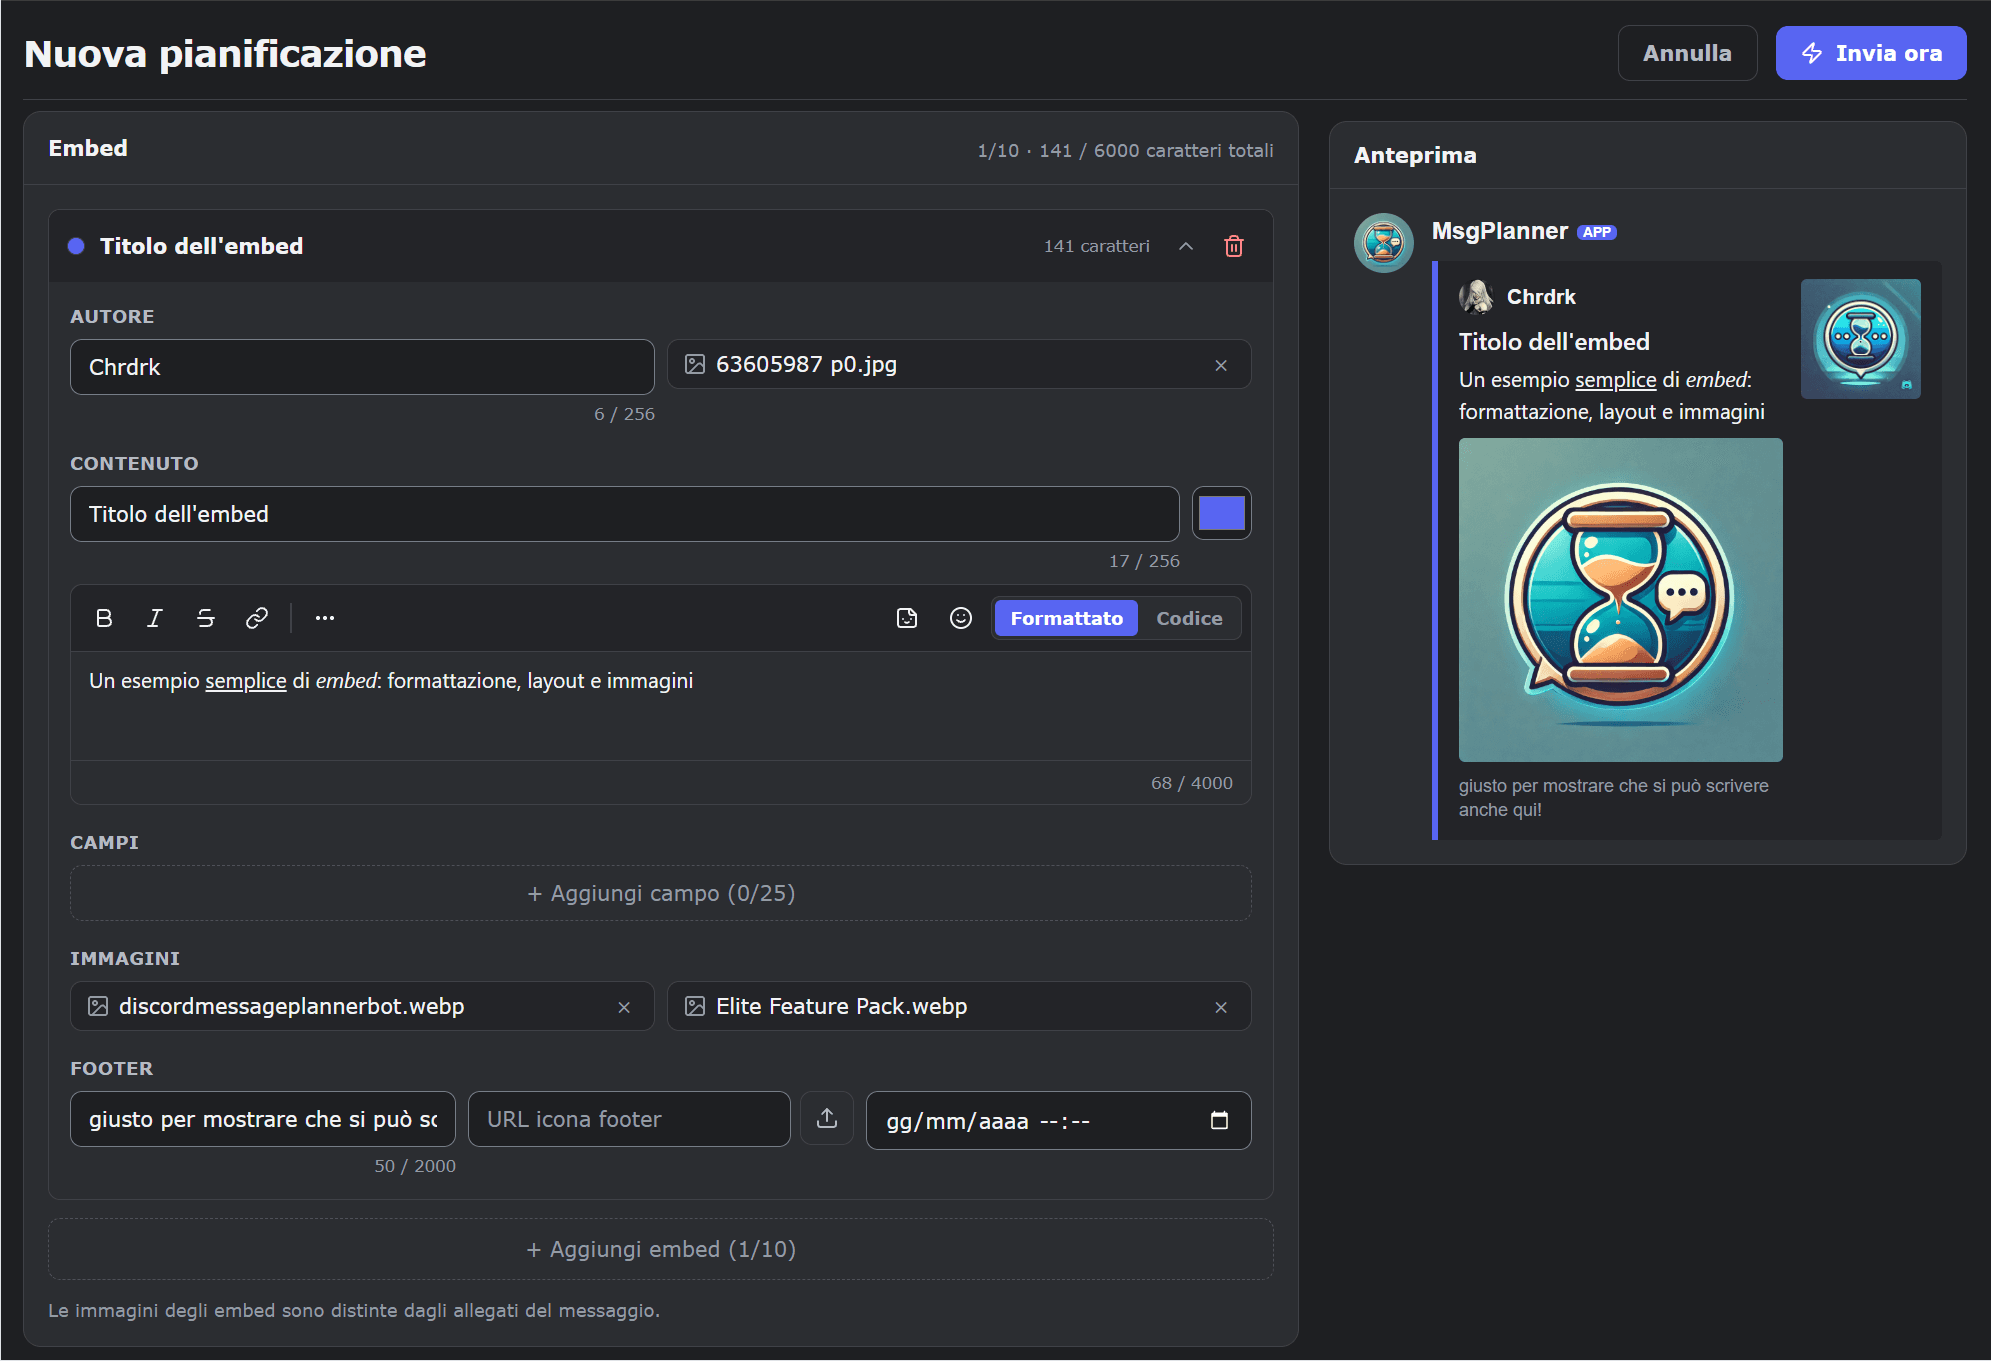
Task: Click the MsgPlanner bot avatar
Action: (x=1384, y=243)
